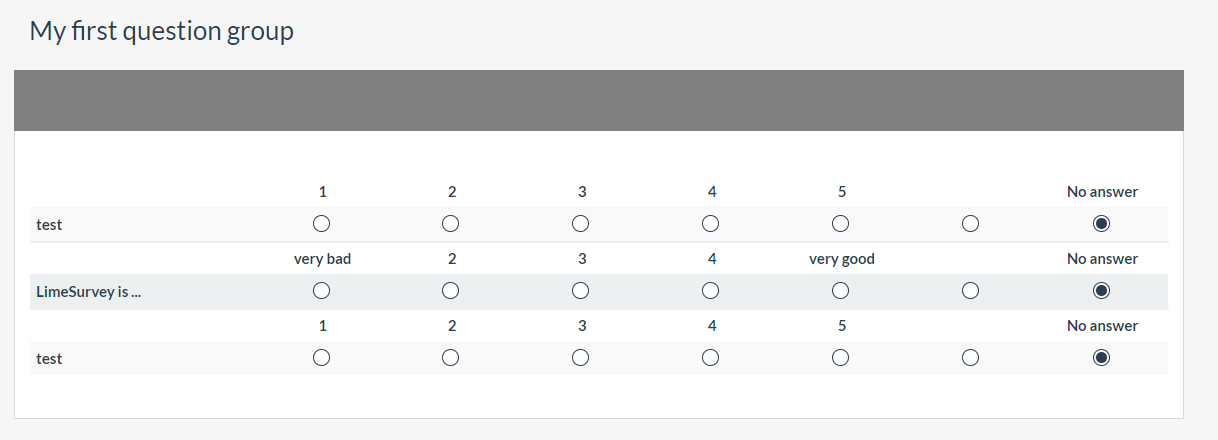This screenshot has width=1218, height=440.
Task: Choose rating 3 in the first test row
Action: [x=581, y=223]
